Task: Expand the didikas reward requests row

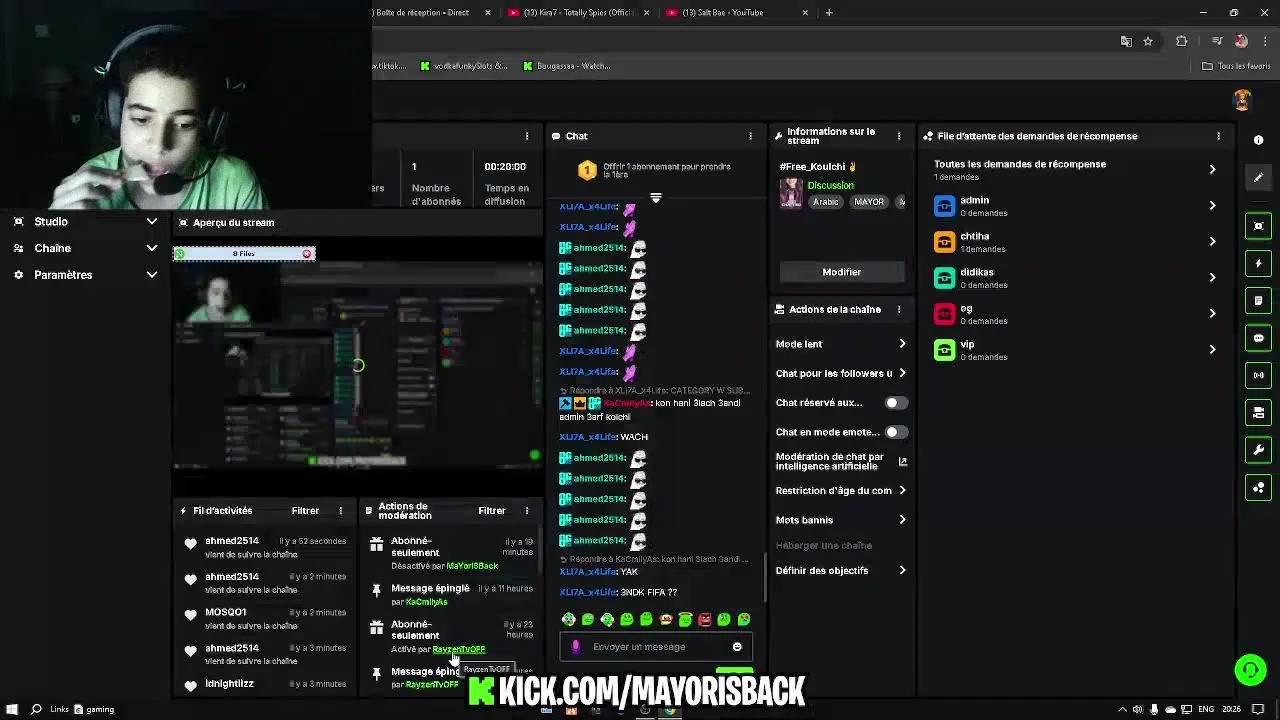Action: pos(1075,278)
